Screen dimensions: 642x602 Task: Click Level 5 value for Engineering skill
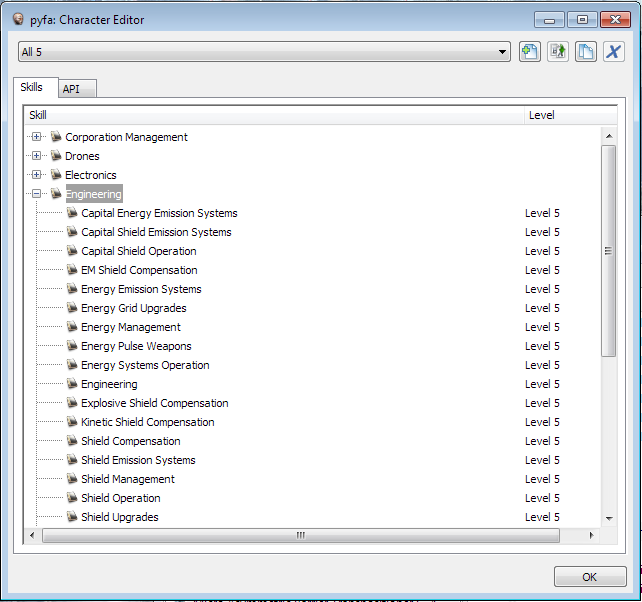coord(542,384)
